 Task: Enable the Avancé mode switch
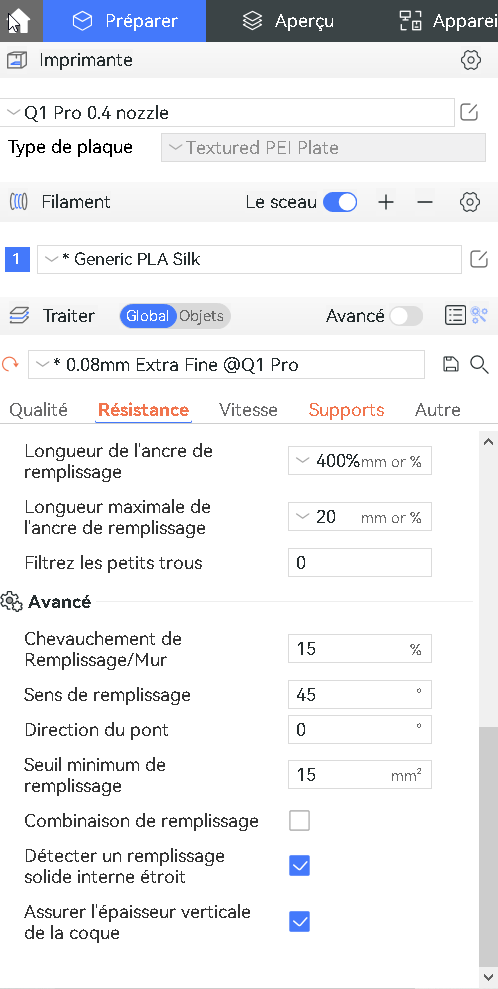click(405, 316)
